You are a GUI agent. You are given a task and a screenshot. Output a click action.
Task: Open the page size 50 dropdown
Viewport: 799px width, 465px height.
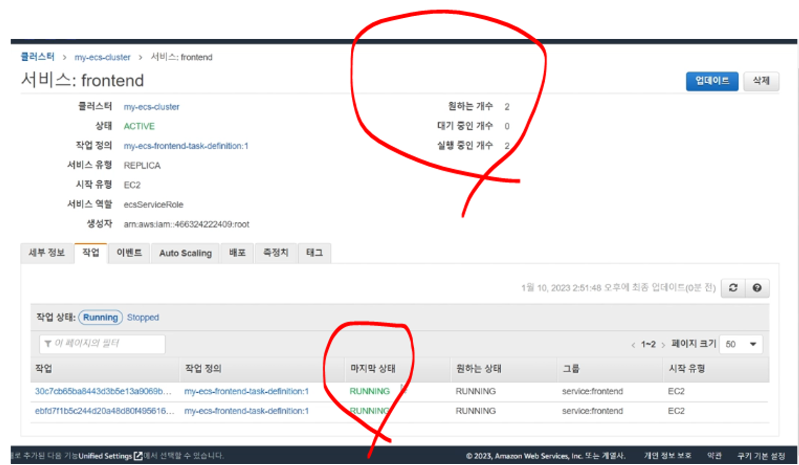tap(741, 344)
